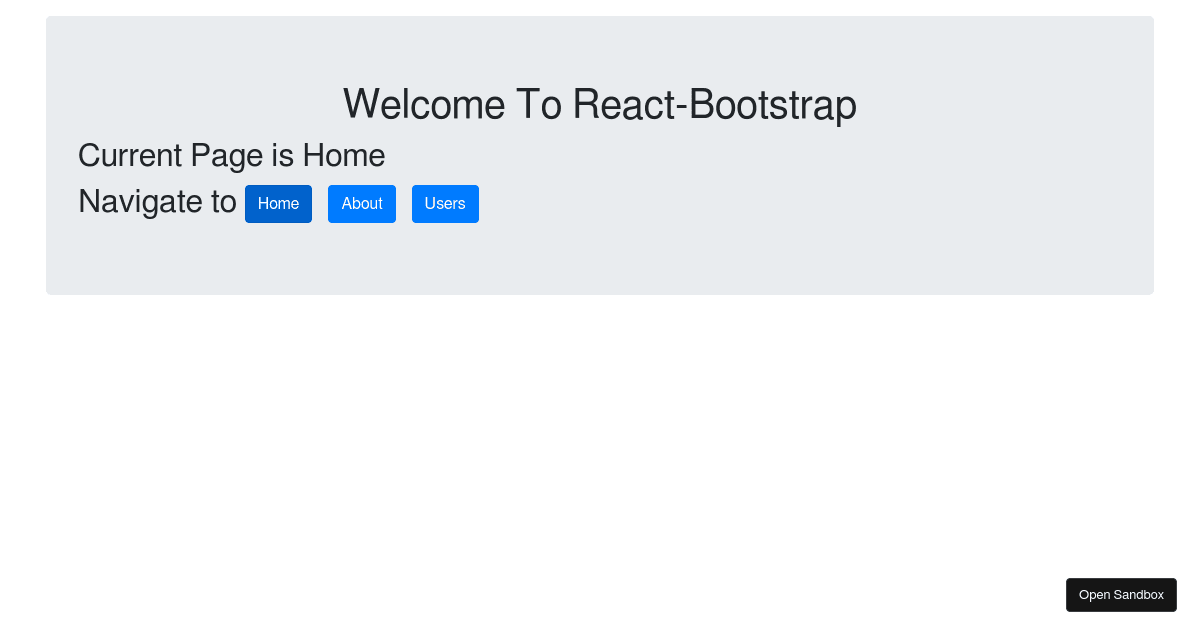The width and height of the screenshot is (1200, 630).
Task: Launch the sandbox via Open Sandbox
Action: pyautogui.click(x=1121, y=594)
